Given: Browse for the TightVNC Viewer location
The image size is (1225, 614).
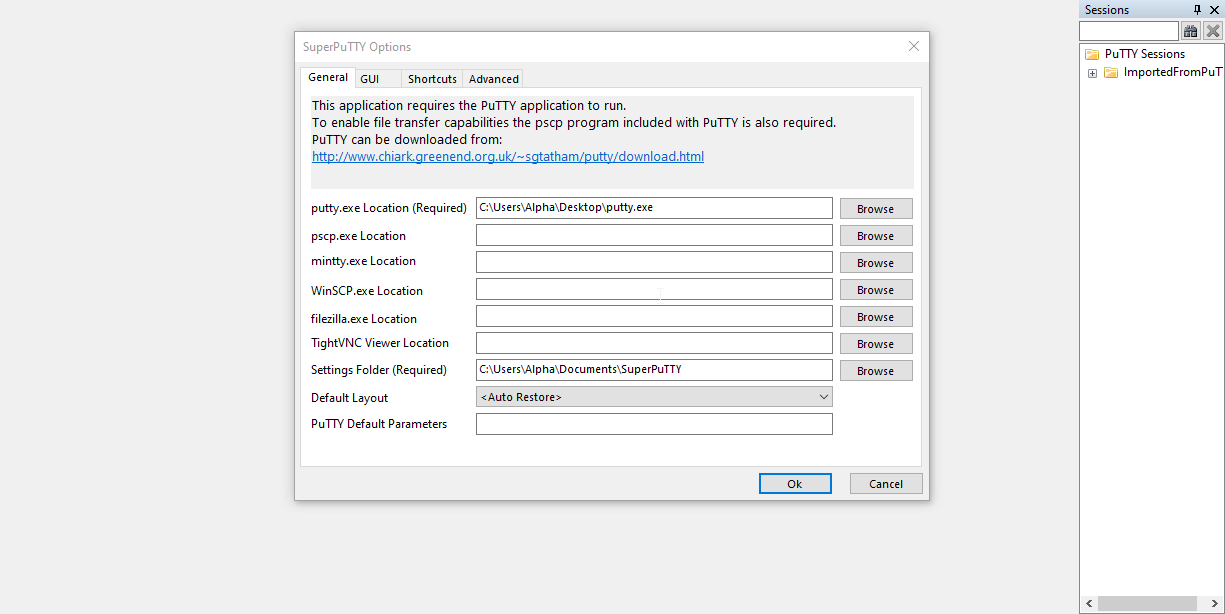Looking at the screenshot, I should tap(875, 343).
